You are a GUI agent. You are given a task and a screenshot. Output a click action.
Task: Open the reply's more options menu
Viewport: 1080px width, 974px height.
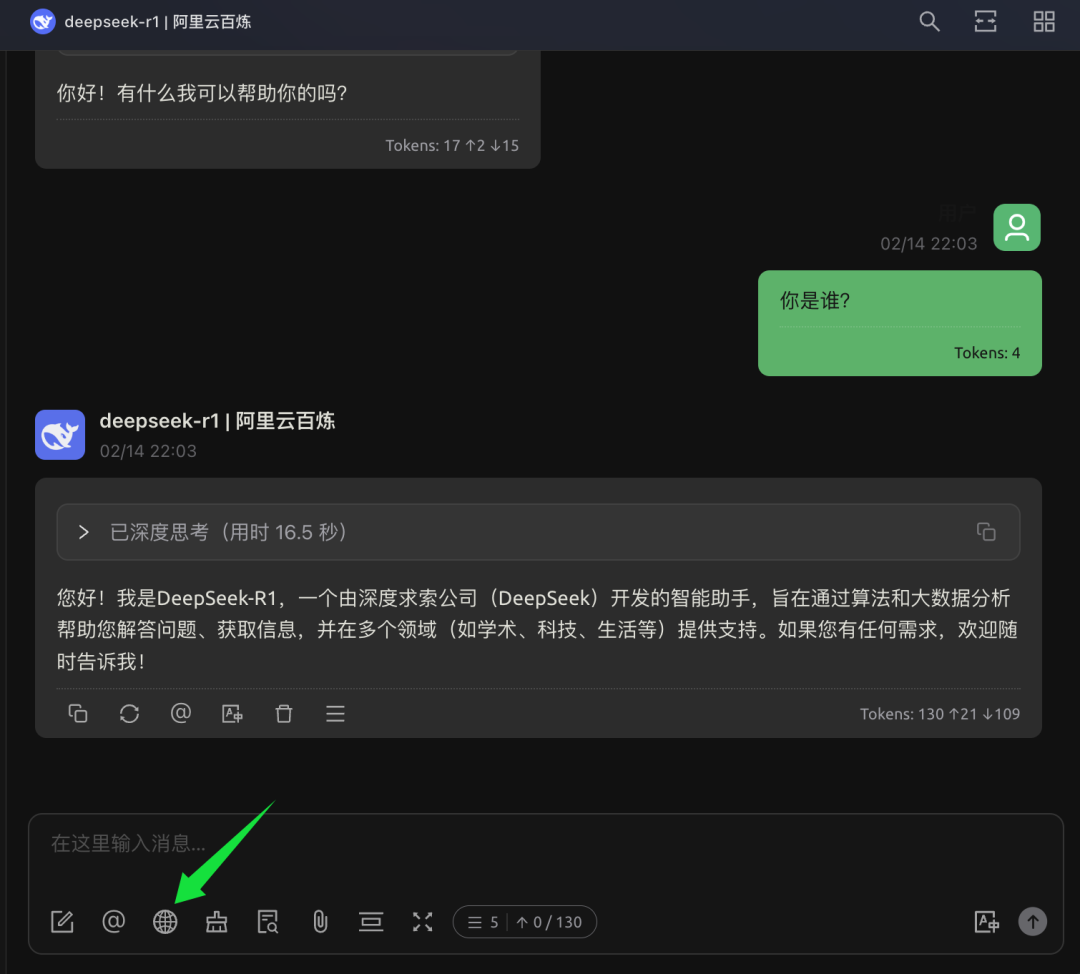pyautogui.click(x=335, y=714)
